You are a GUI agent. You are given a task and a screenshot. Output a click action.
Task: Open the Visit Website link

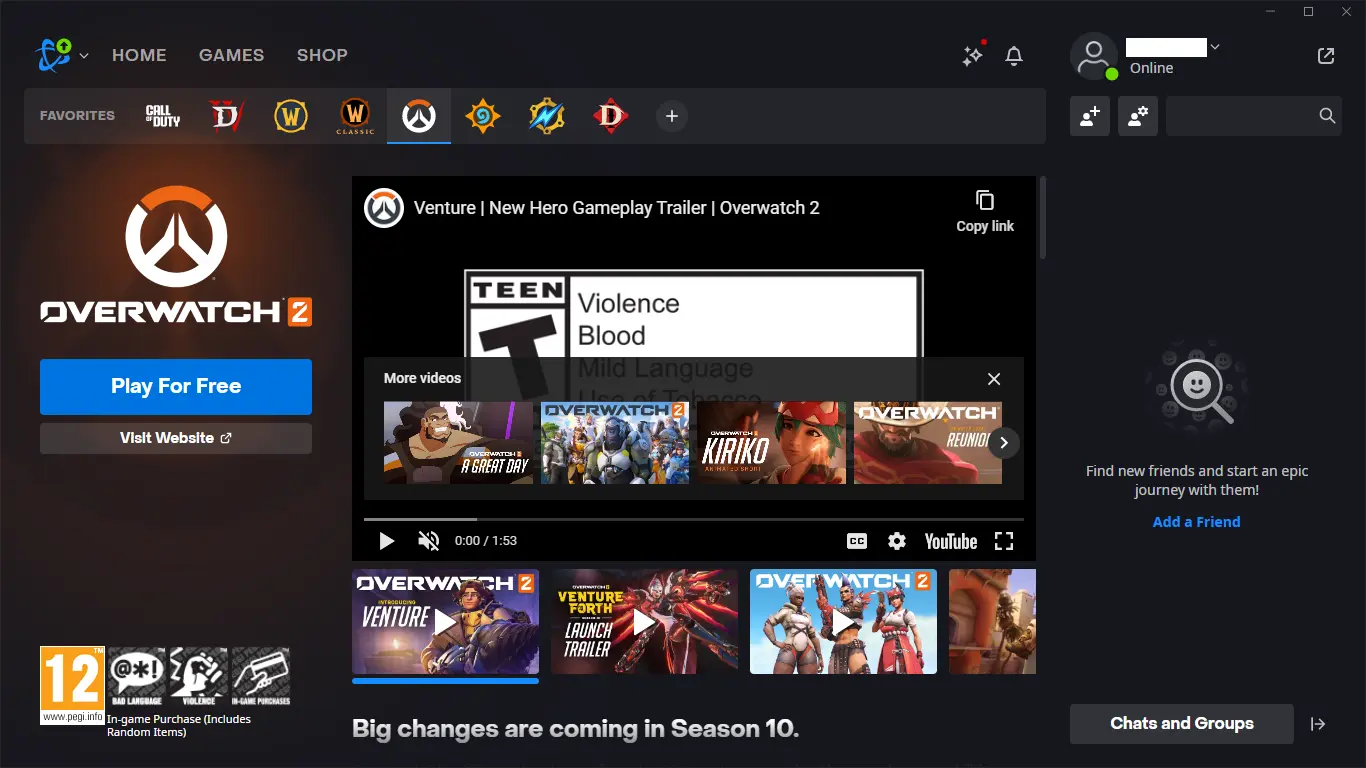pos(176,438)
